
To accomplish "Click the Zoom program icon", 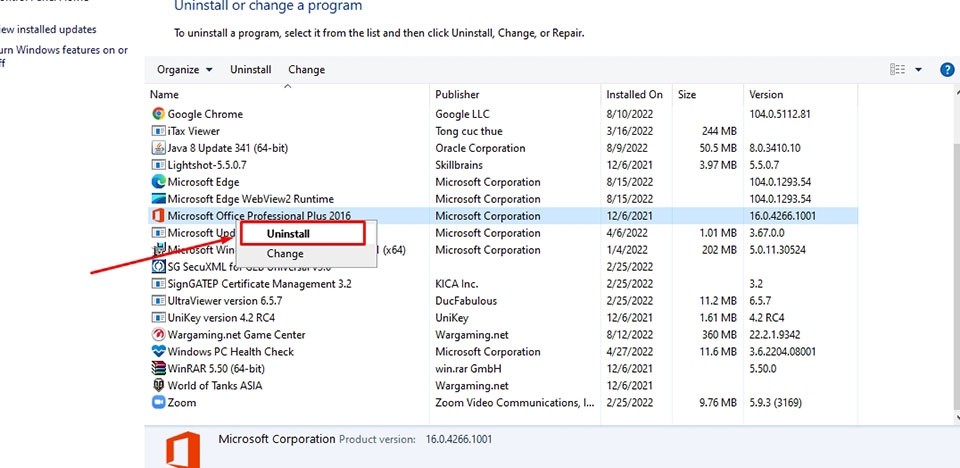I will 158,403.
